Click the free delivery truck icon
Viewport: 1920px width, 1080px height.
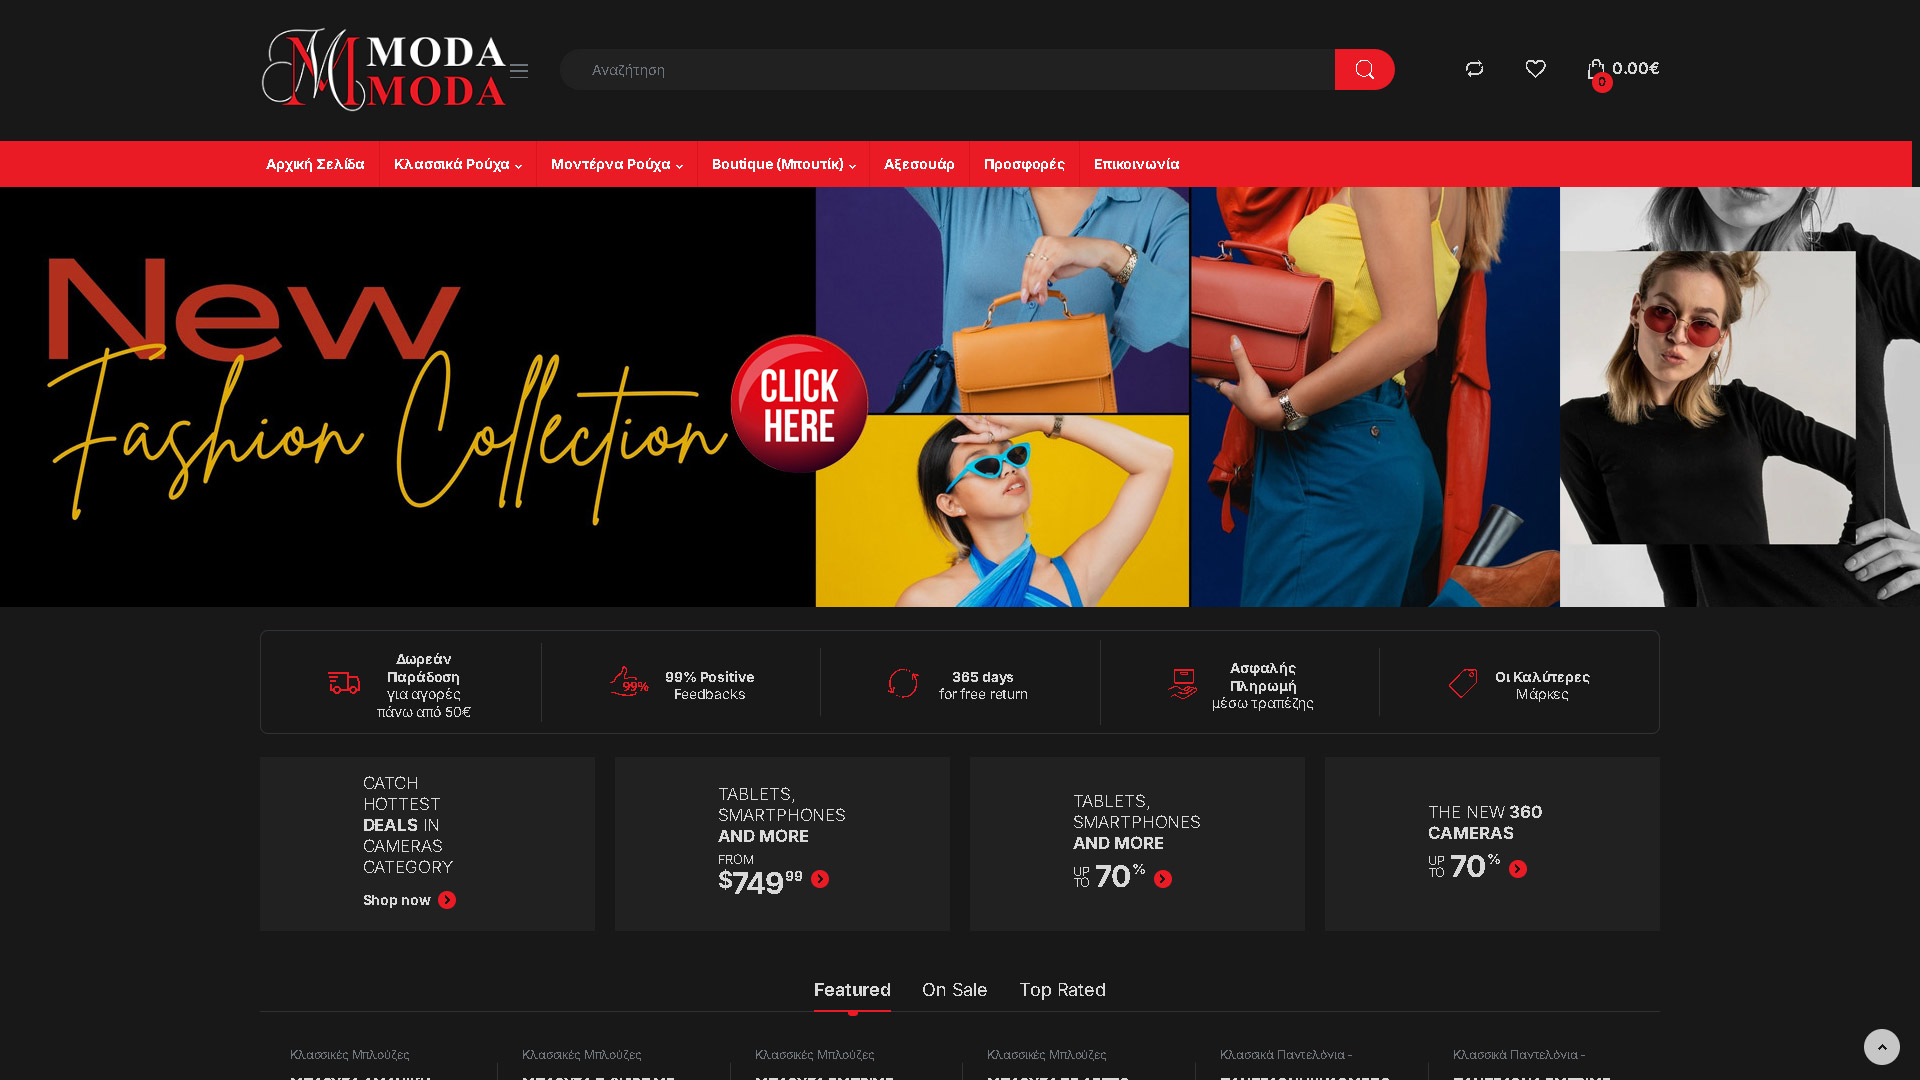point(344,683)
